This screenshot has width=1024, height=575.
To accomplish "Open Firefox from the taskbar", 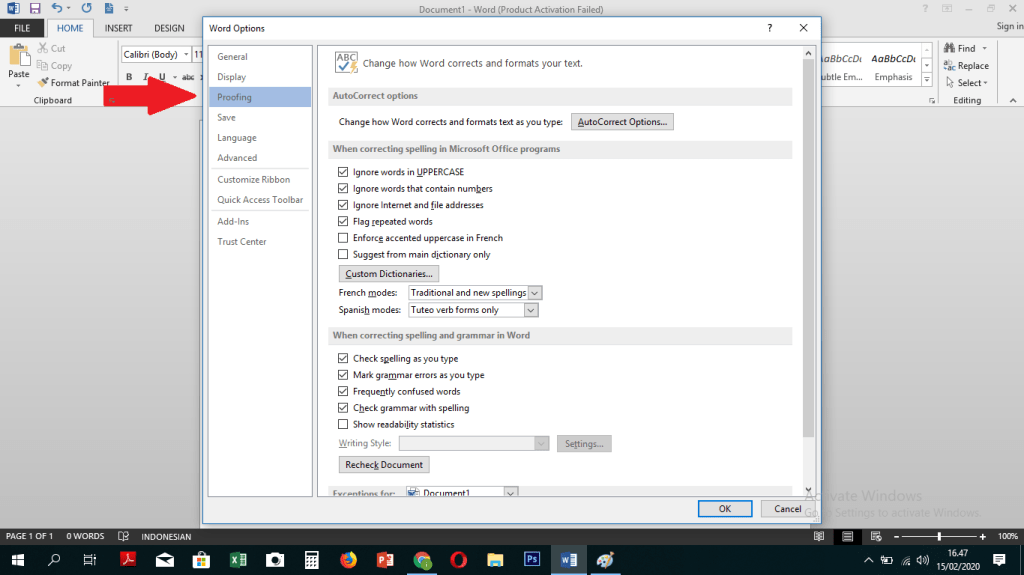I will 348,560.
